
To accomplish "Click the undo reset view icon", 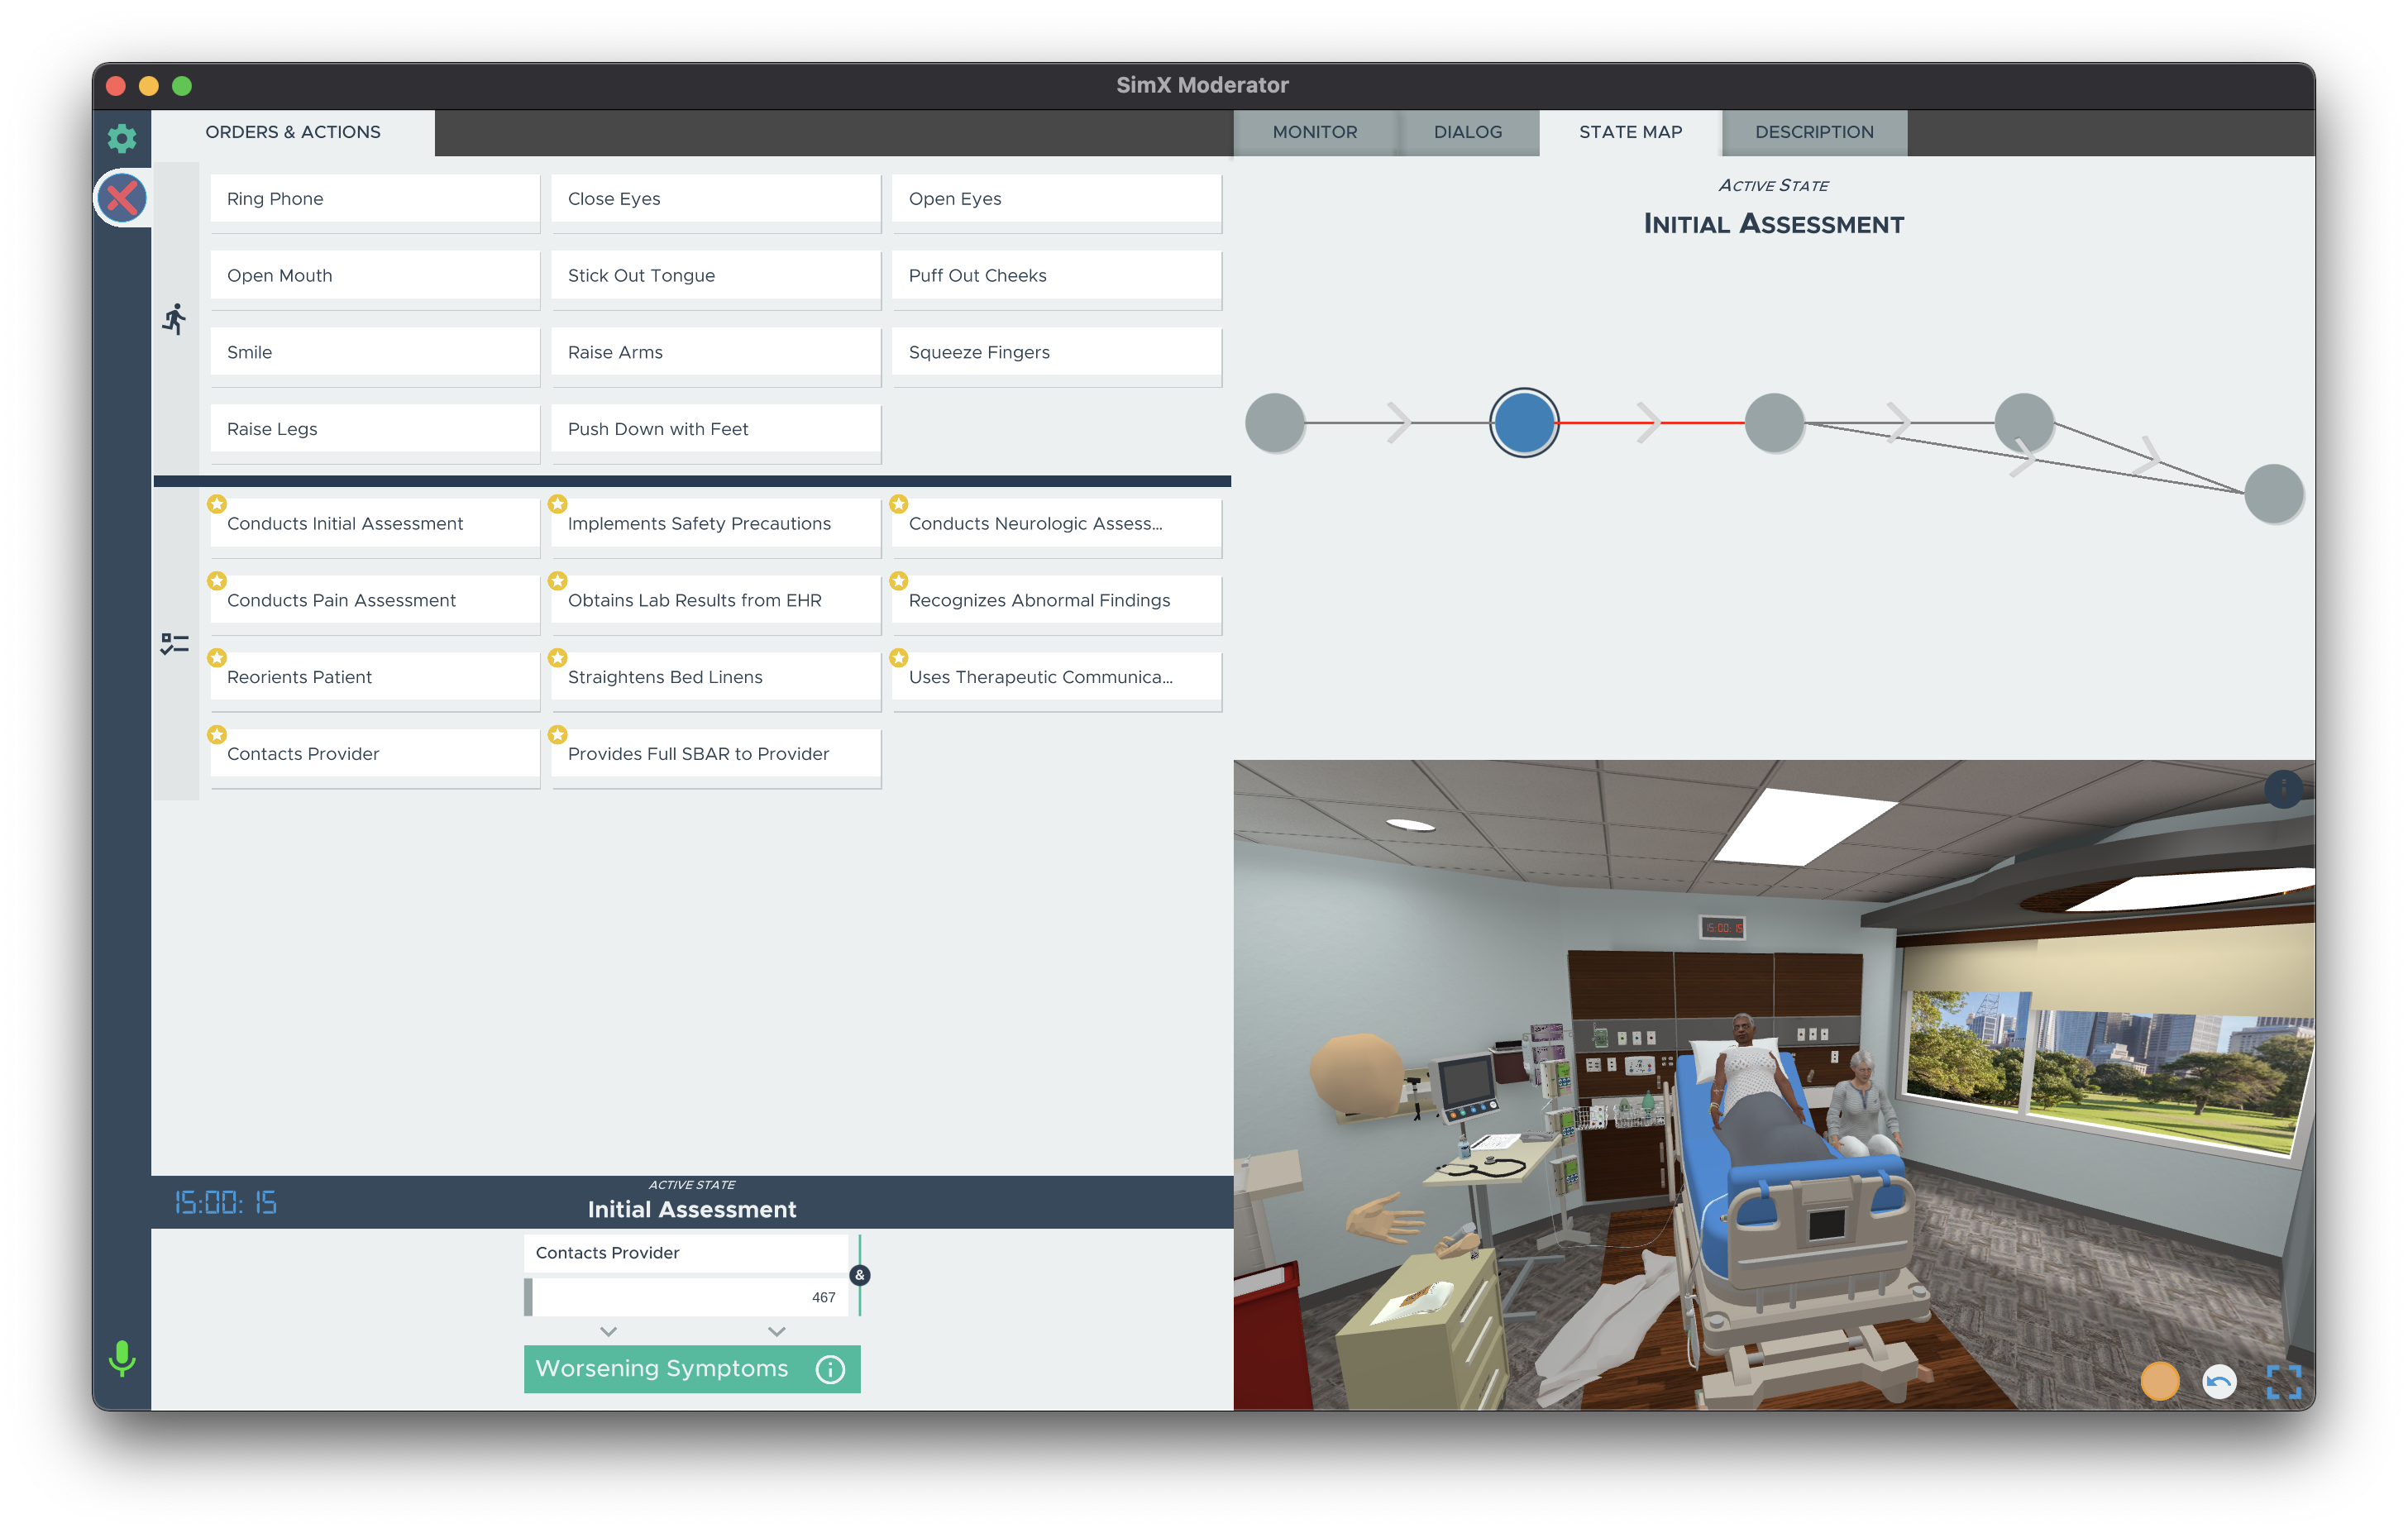I will click(2219, 1381).
